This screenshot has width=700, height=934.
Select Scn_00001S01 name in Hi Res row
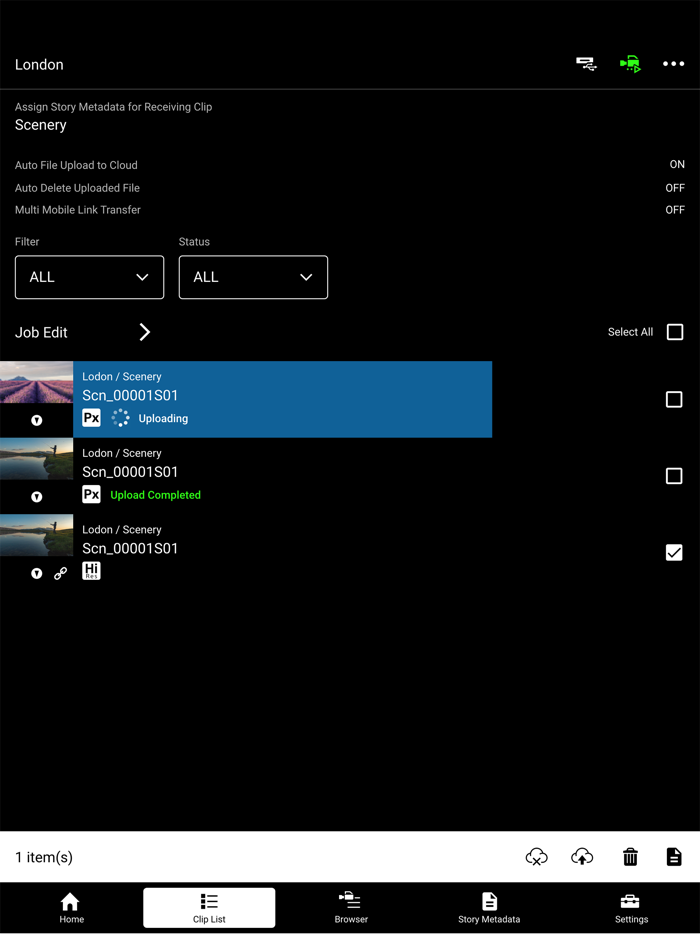pyautogui.click(x=130, y=549)
